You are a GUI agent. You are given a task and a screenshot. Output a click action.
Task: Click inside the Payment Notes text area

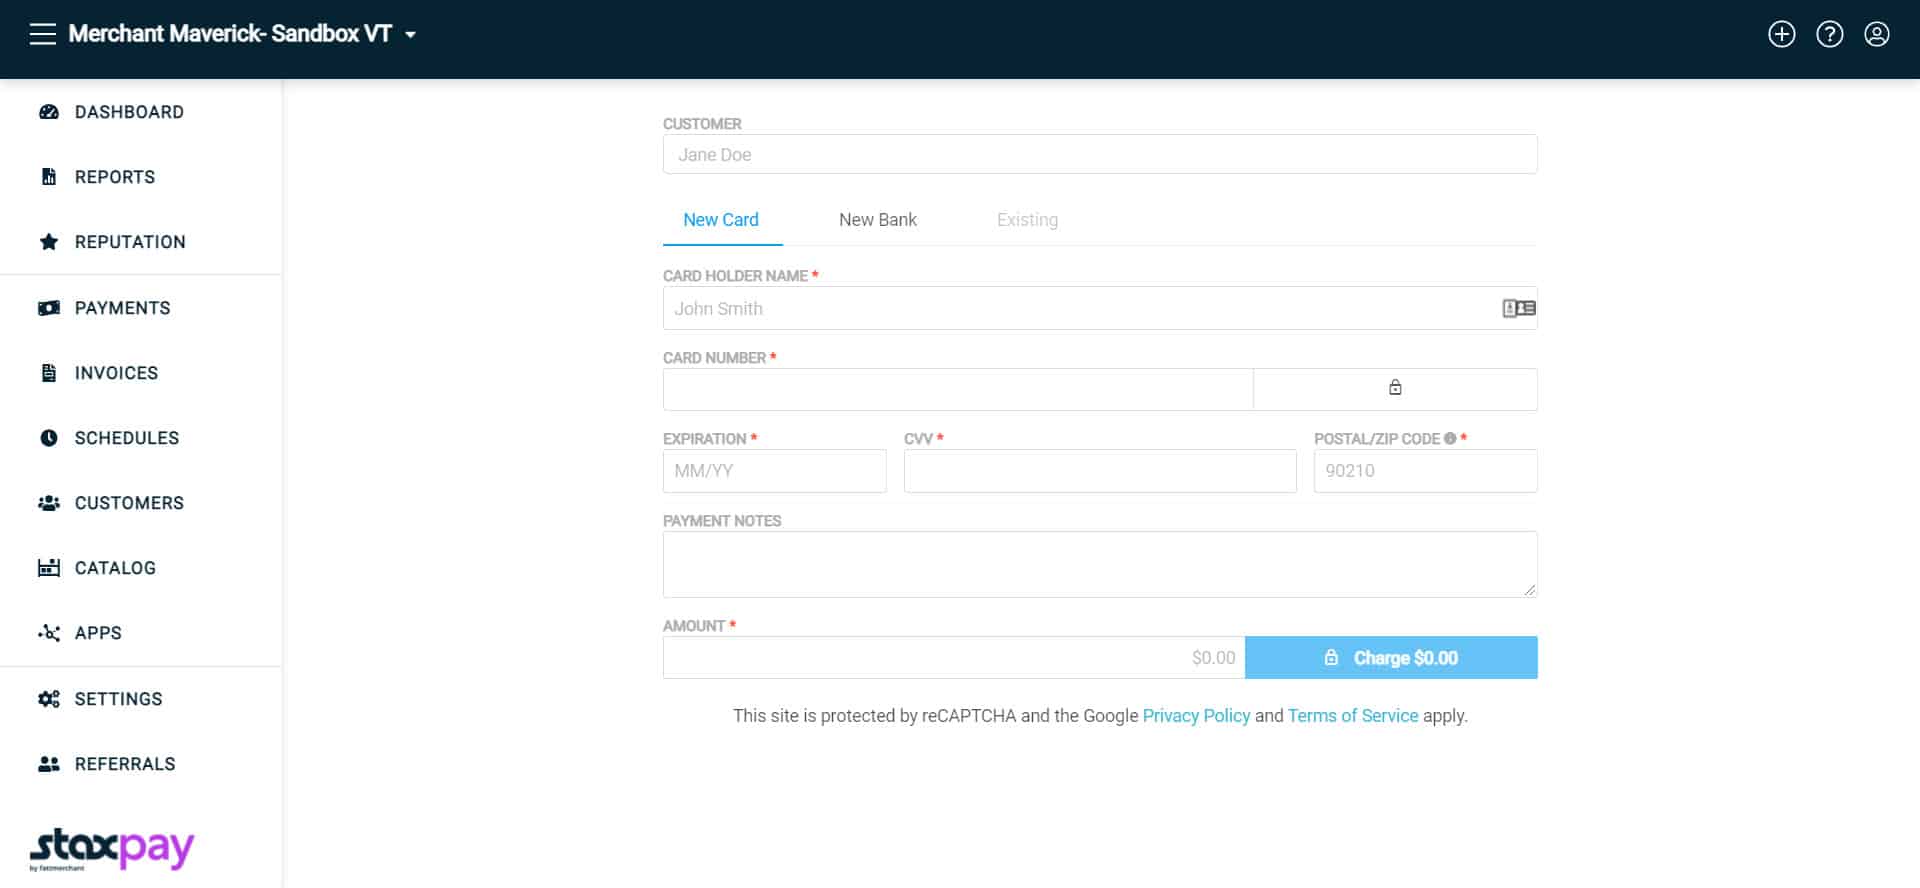pyautogui.click(x=1099, y=564)
